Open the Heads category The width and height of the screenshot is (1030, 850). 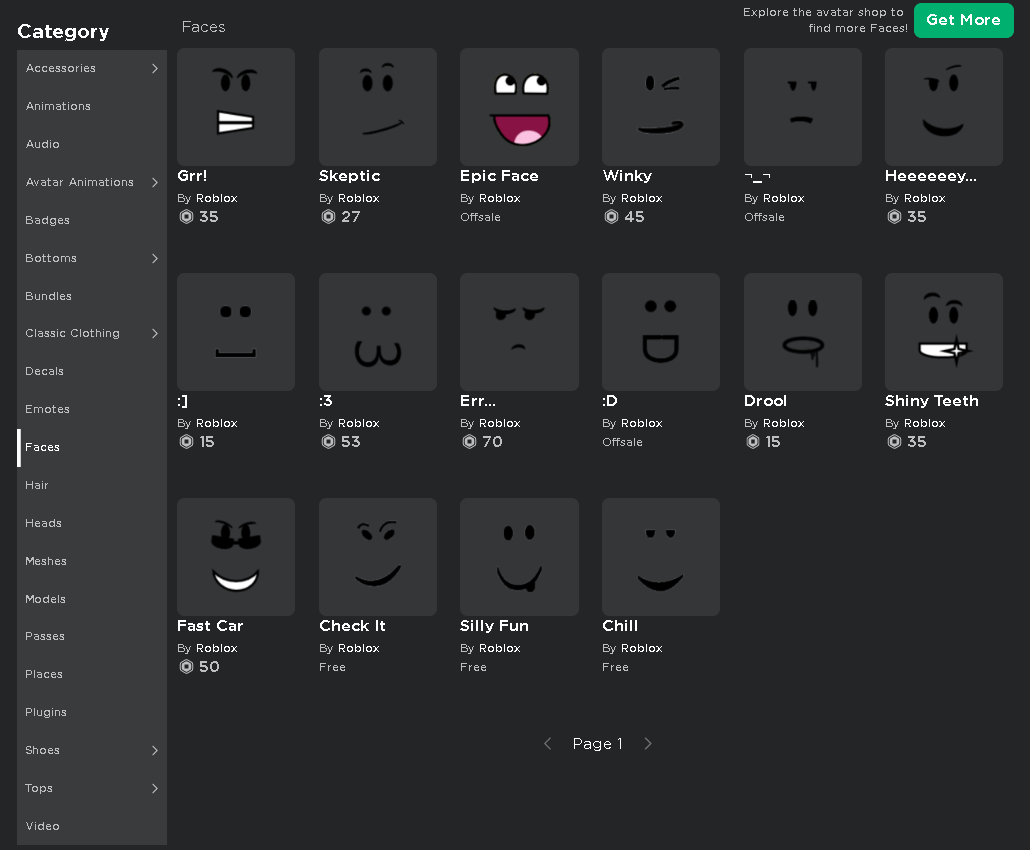click(x=92, y=524)
